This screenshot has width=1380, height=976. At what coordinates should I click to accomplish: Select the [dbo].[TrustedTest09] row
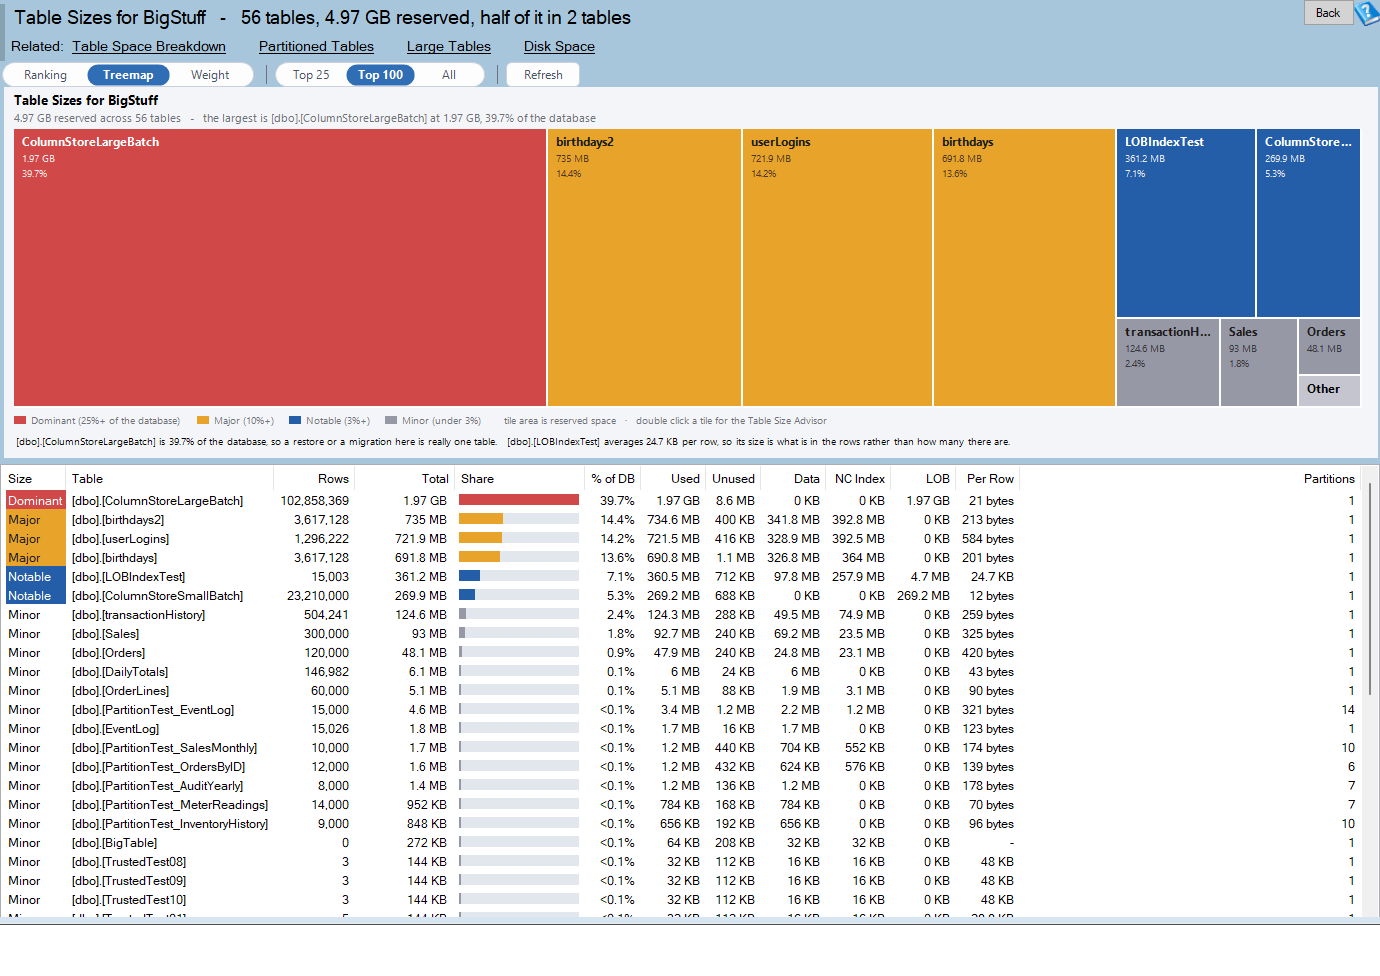(x=682, y=881)
